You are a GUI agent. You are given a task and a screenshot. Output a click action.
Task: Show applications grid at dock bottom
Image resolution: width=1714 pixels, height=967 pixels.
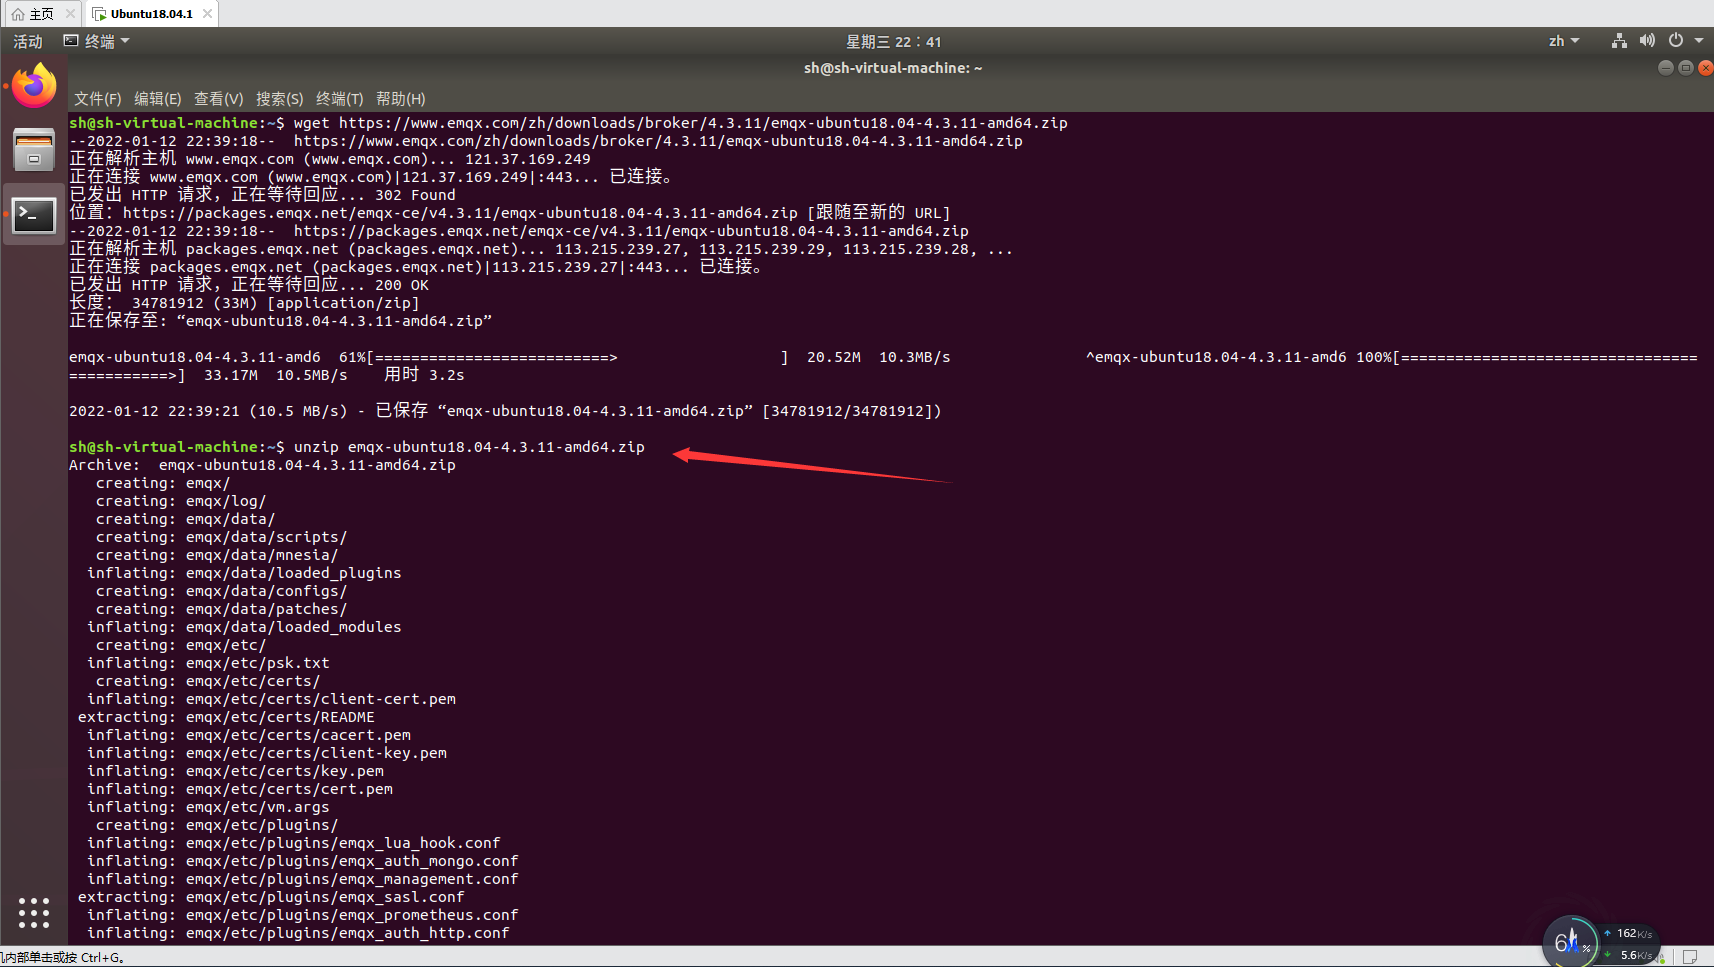pyautogui.click(x=34, y=912)
